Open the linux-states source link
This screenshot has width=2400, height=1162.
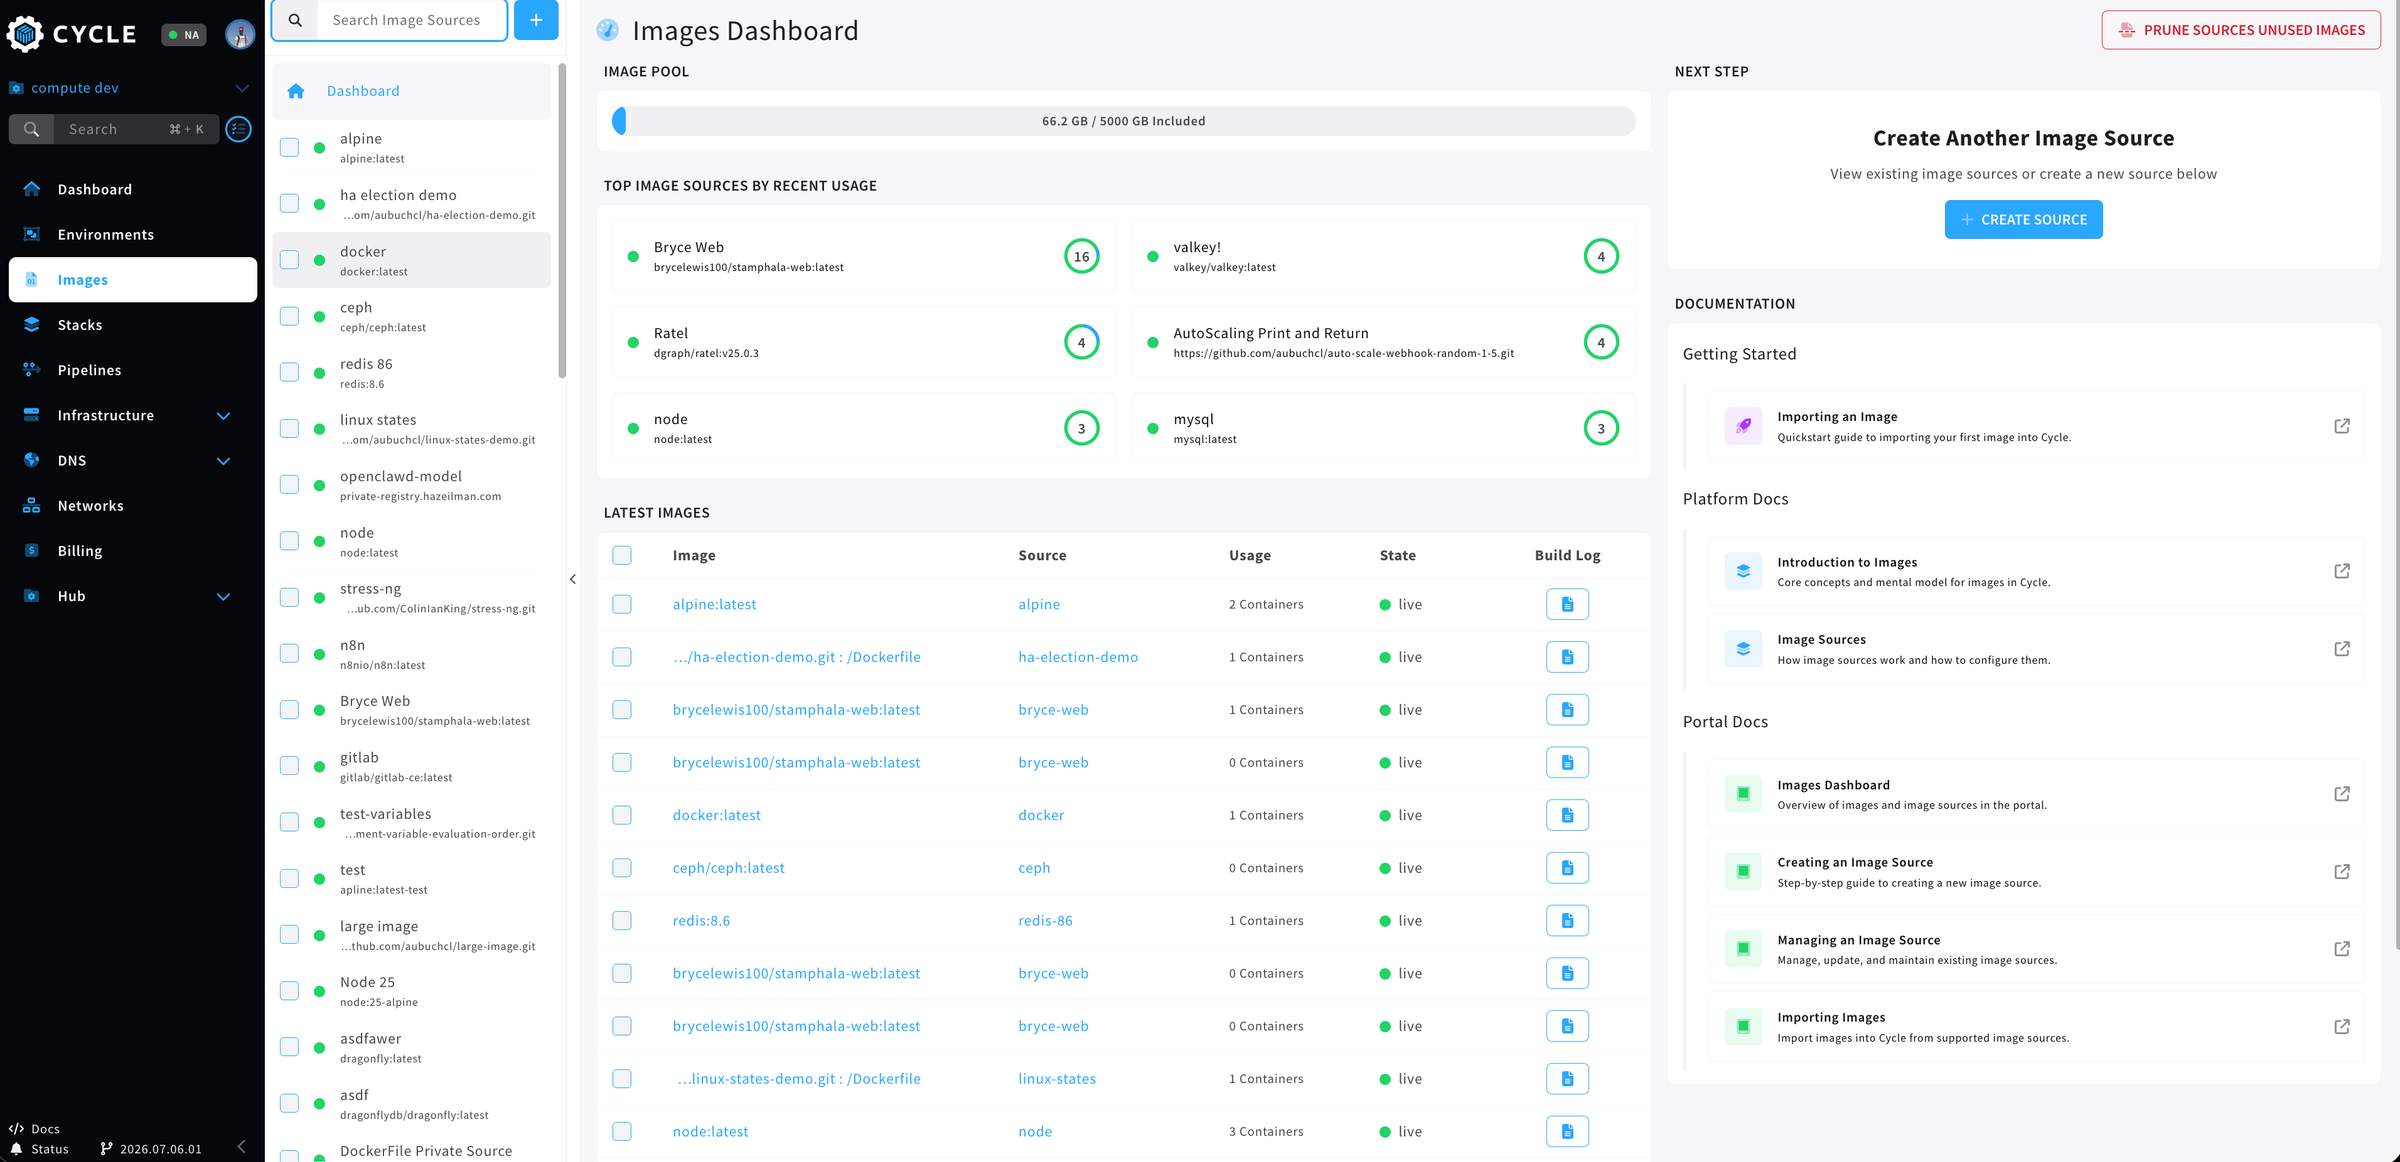[x=1057, y=1079]
